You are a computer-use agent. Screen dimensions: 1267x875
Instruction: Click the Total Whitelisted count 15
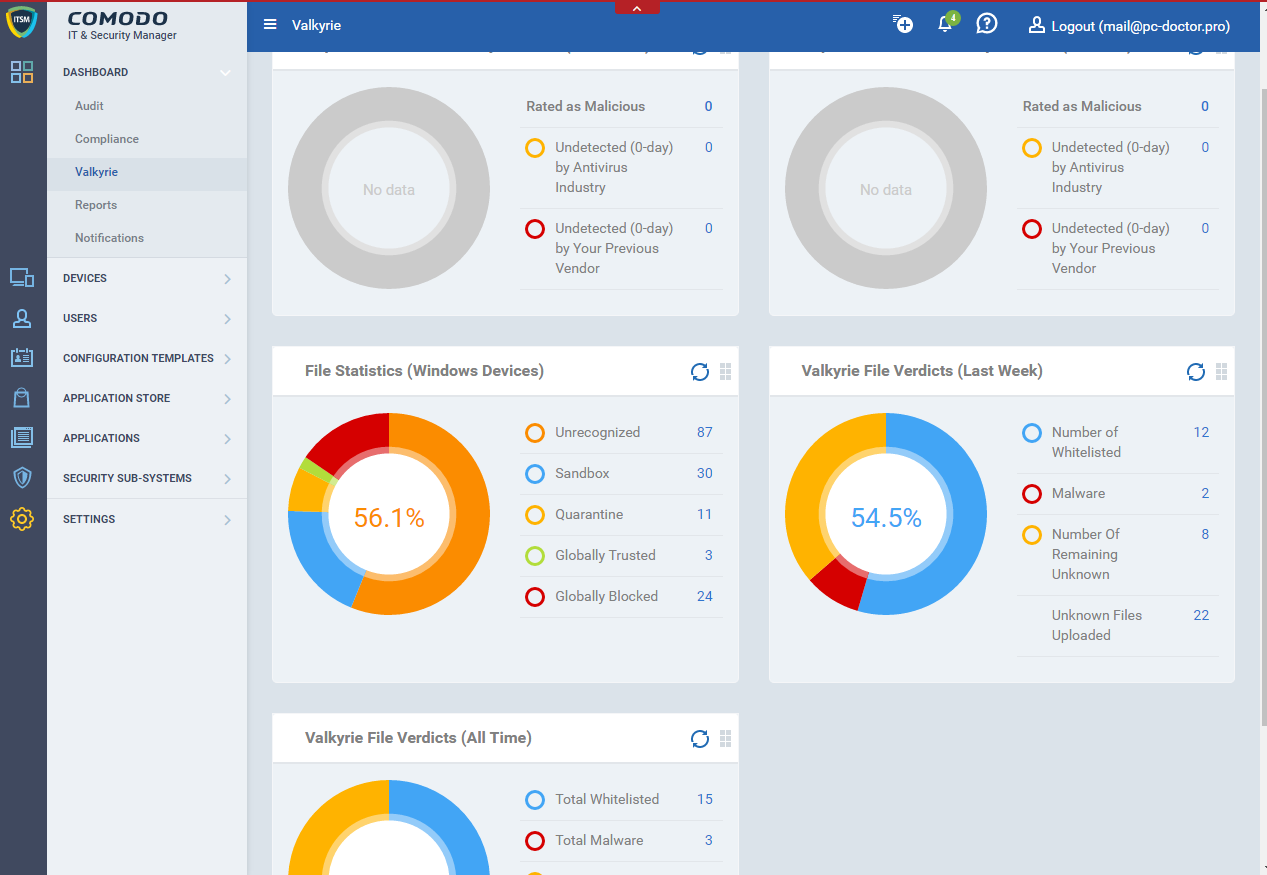click(x=705, y=799)
